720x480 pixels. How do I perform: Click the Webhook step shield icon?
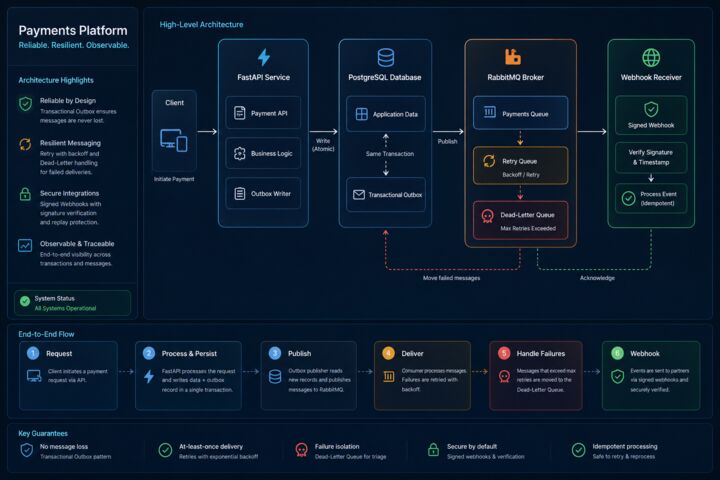pos(618,377)
